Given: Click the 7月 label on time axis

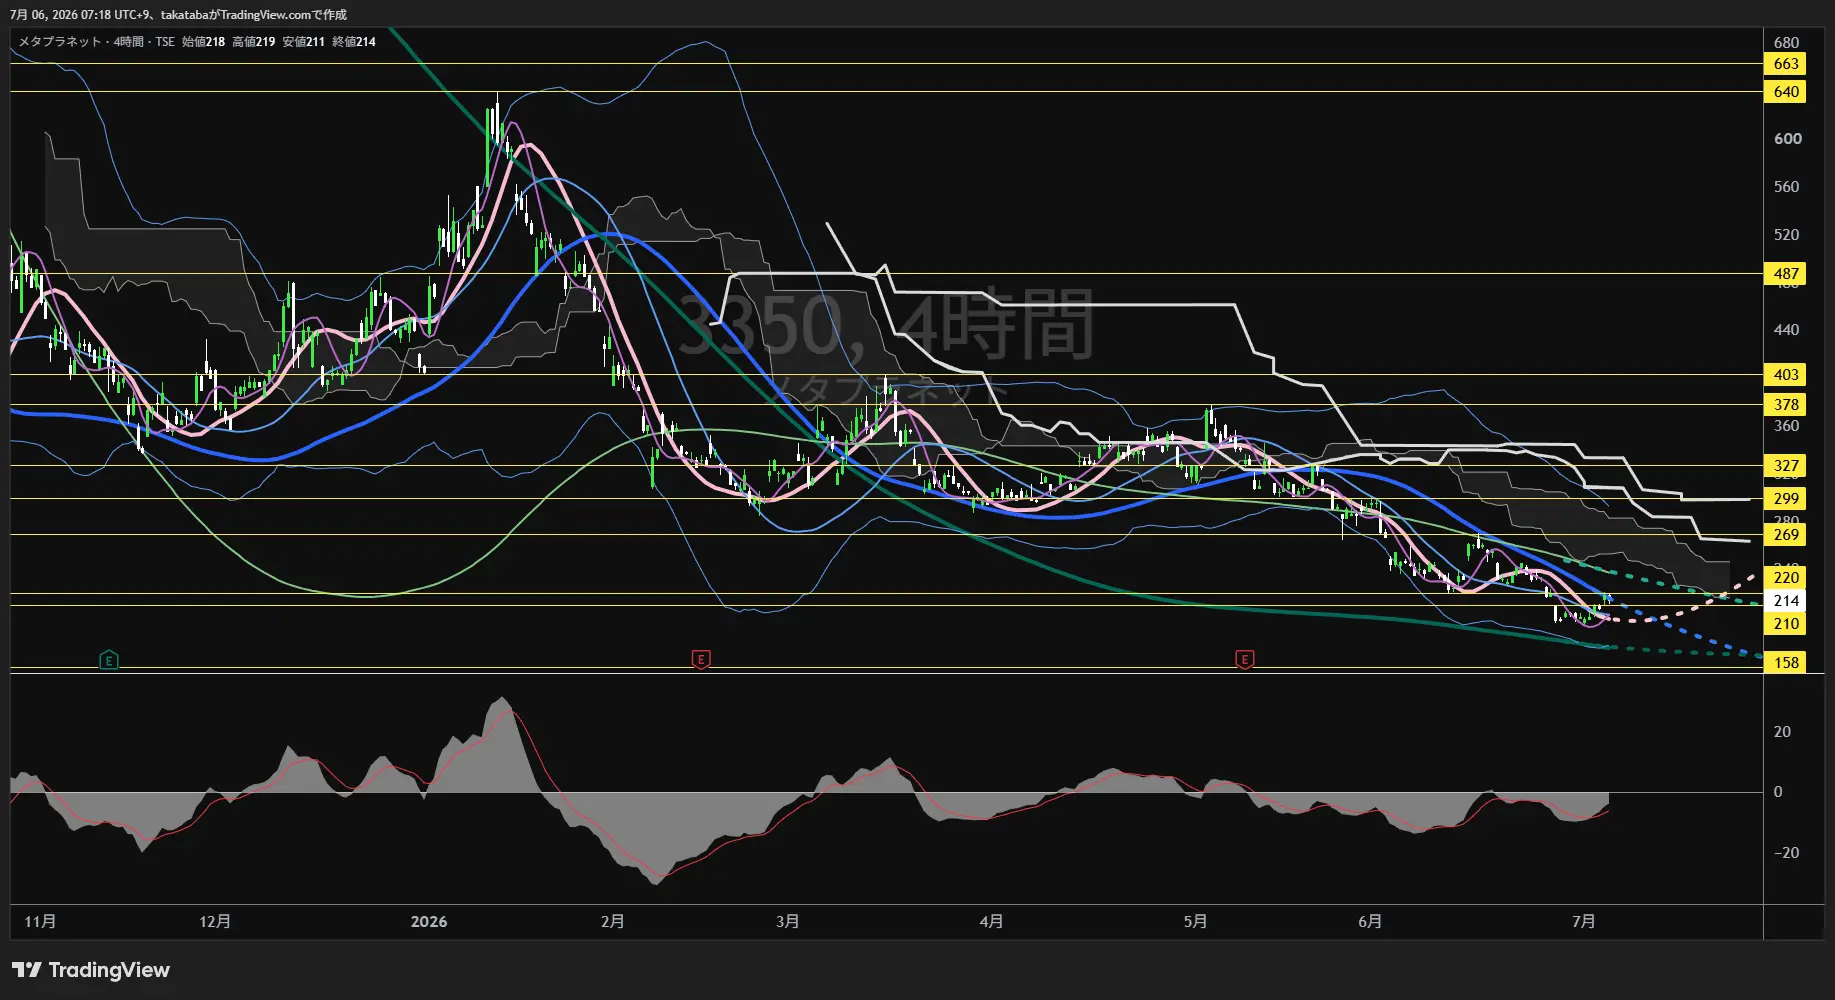Looking at the screenshot, I should pyautogui.click(x=1583, y=922).
